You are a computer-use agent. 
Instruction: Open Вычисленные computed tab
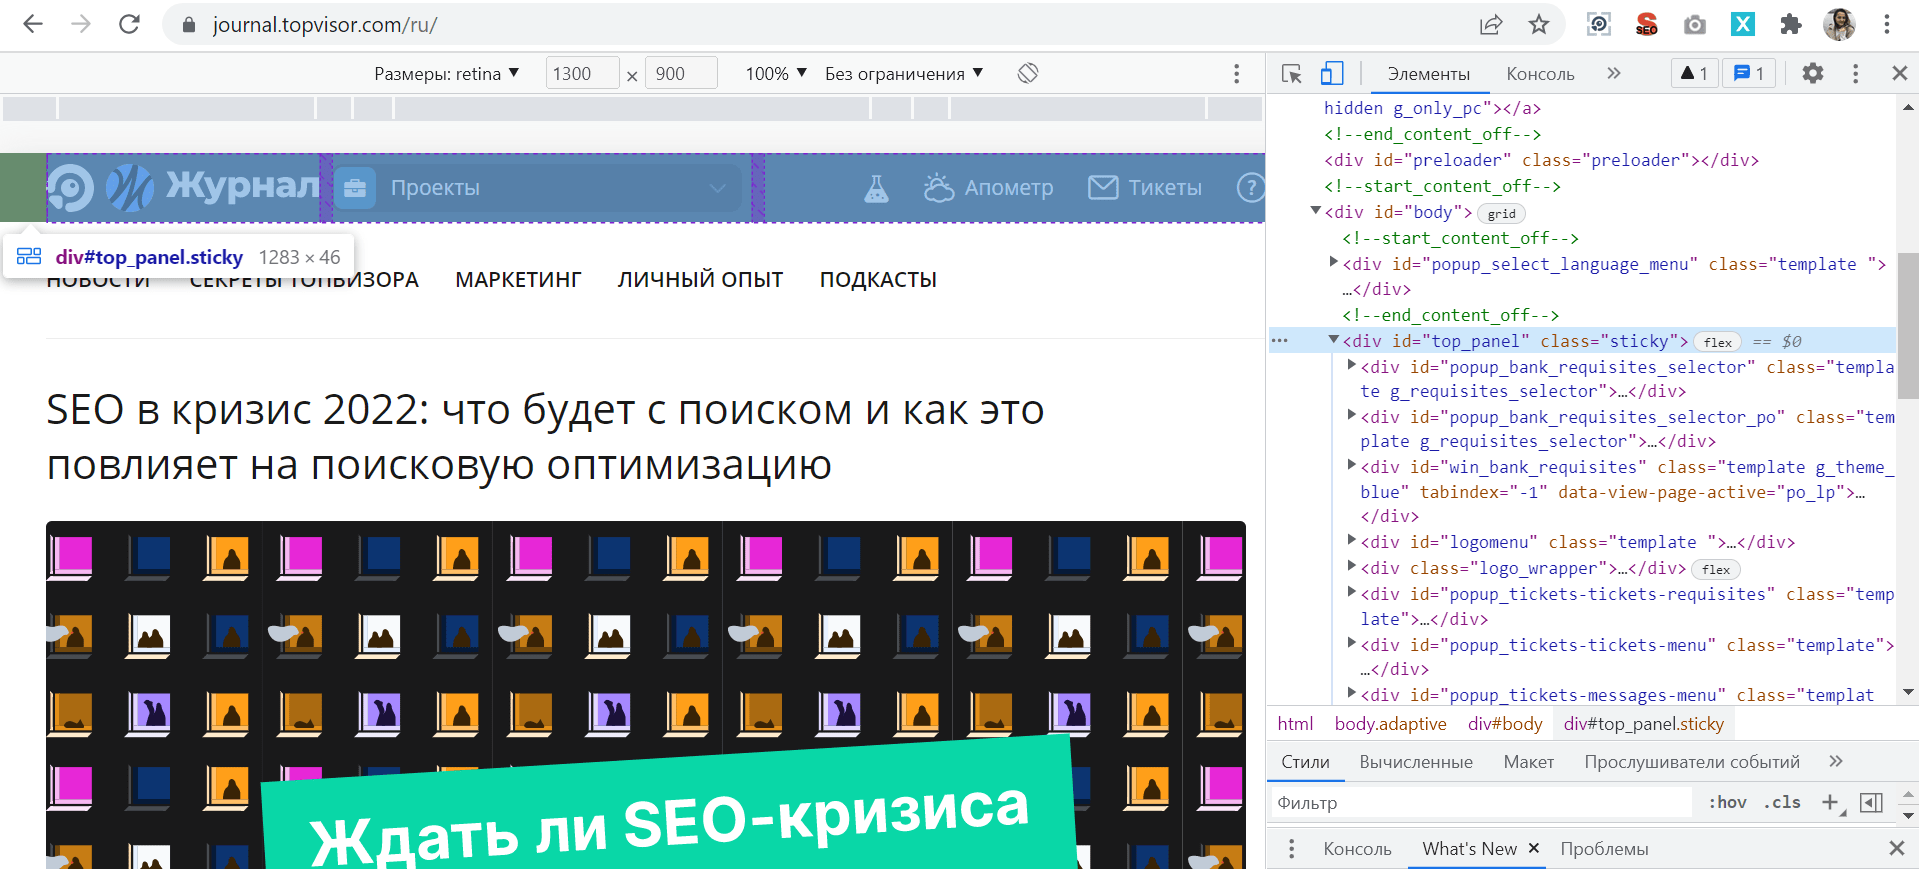pyautogui.click(x=1416, y=761)
